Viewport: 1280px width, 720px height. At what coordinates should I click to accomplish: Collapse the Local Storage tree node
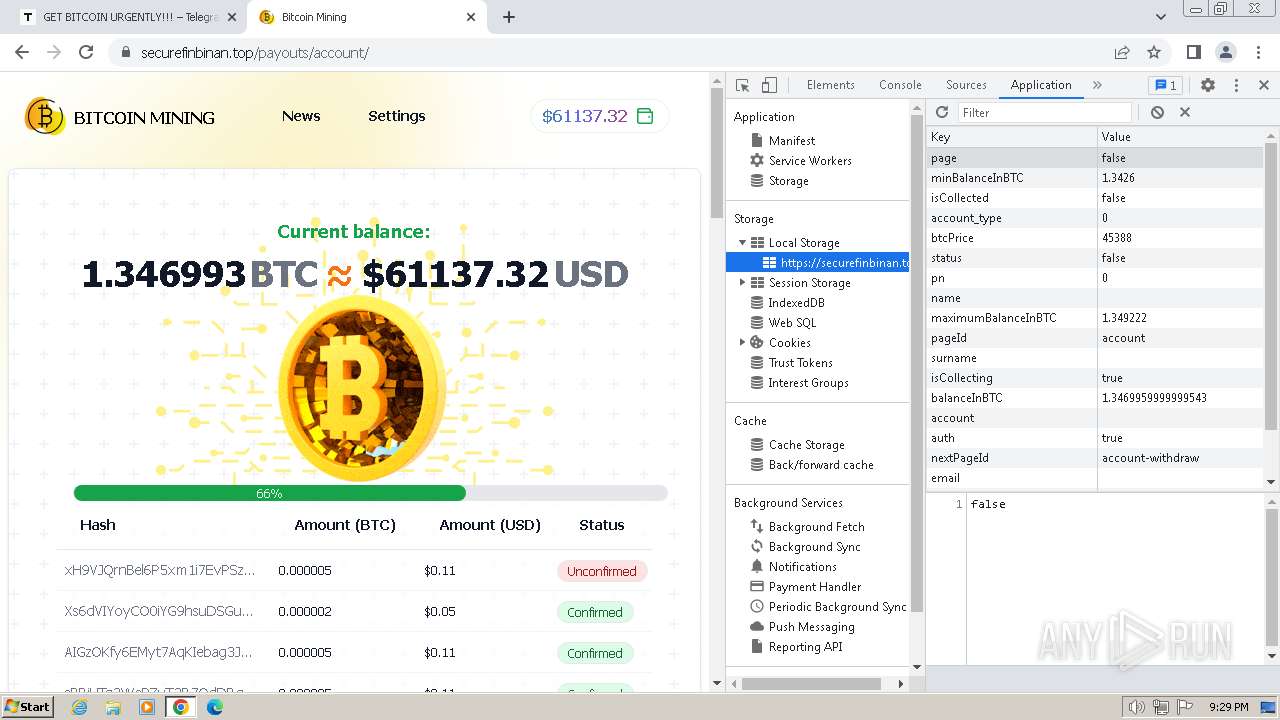pos(742,243)
